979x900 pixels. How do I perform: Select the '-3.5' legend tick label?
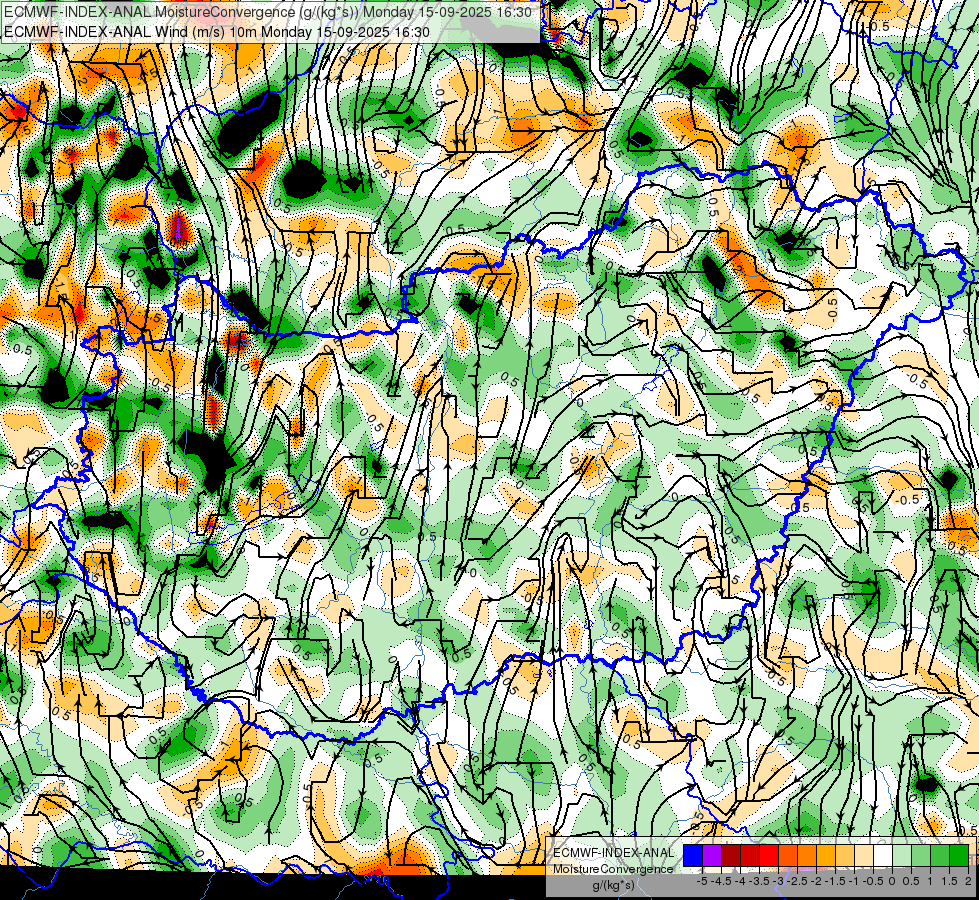click(x=759, y=881)
